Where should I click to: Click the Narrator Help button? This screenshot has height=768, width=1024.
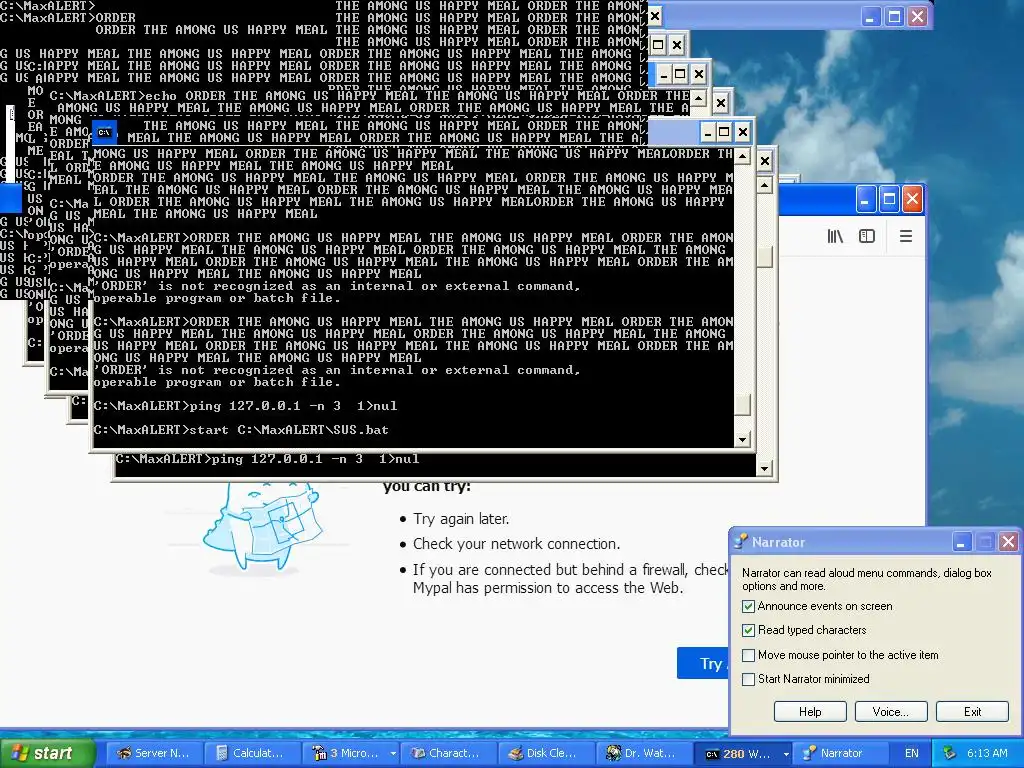point(810,712)
